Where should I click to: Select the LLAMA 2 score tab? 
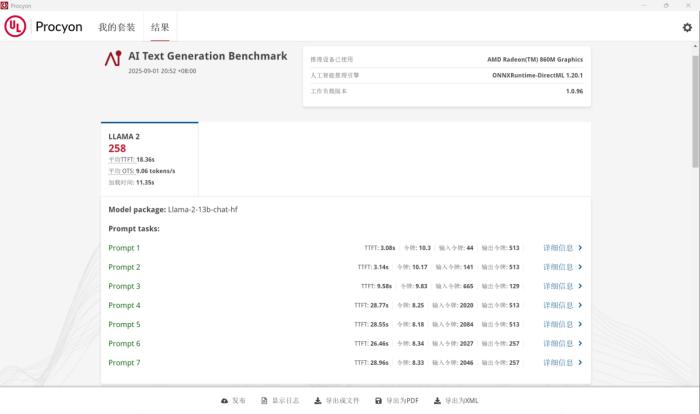pos(150,159)
